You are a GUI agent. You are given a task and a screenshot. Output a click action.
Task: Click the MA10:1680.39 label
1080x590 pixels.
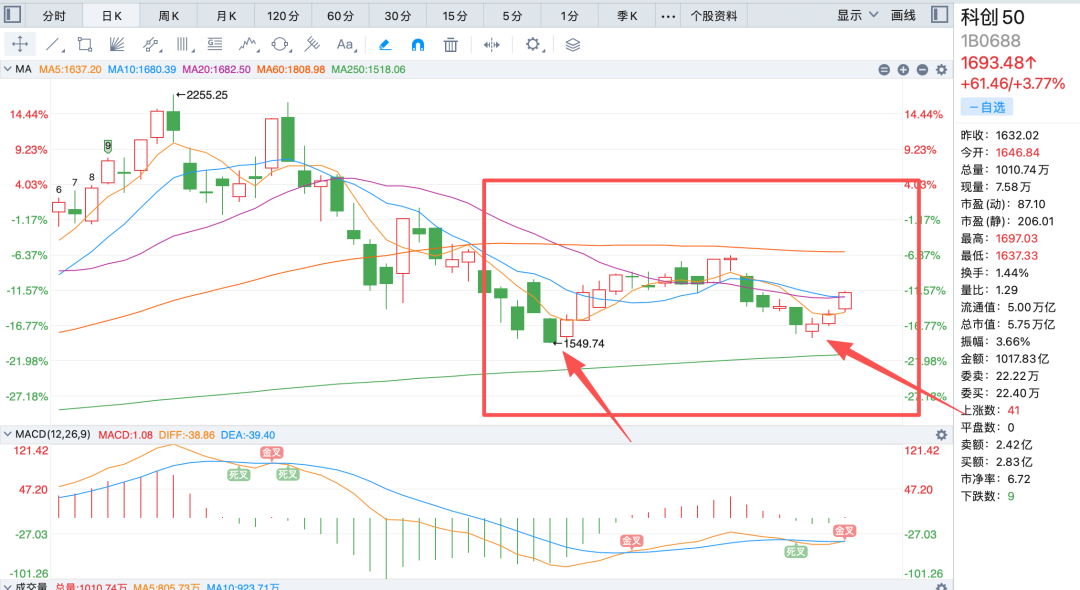point(142,70)
